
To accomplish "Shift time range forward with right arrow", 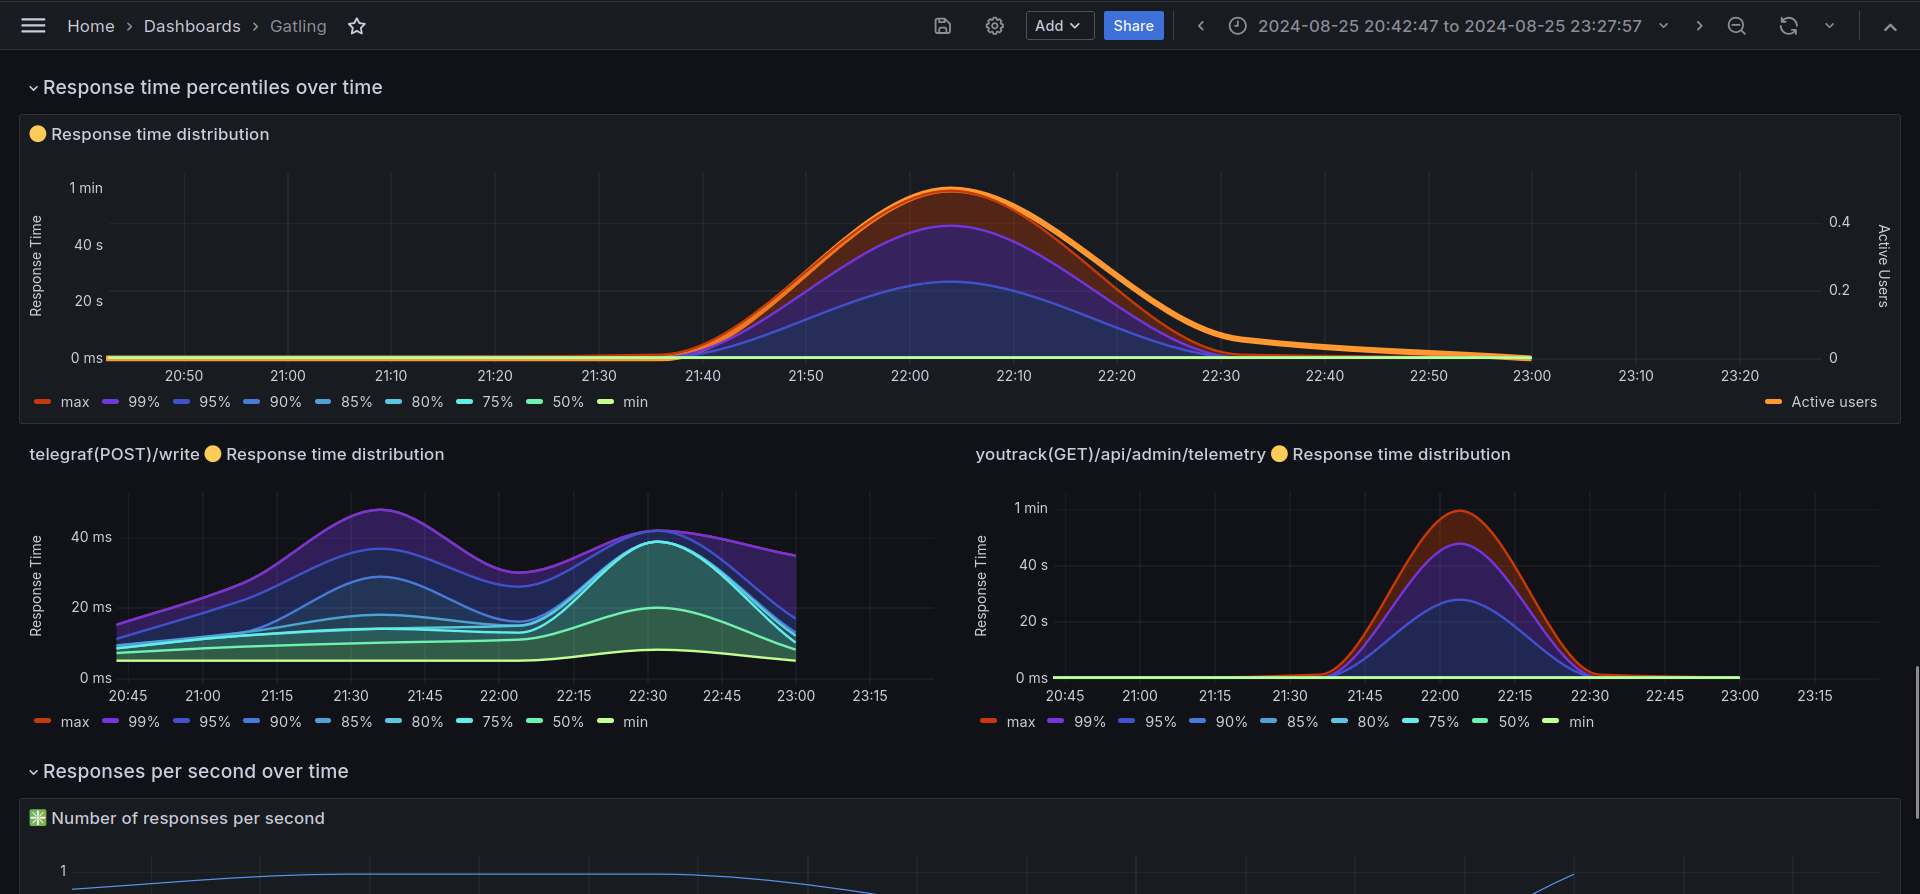I will (x=1699, y=26).
